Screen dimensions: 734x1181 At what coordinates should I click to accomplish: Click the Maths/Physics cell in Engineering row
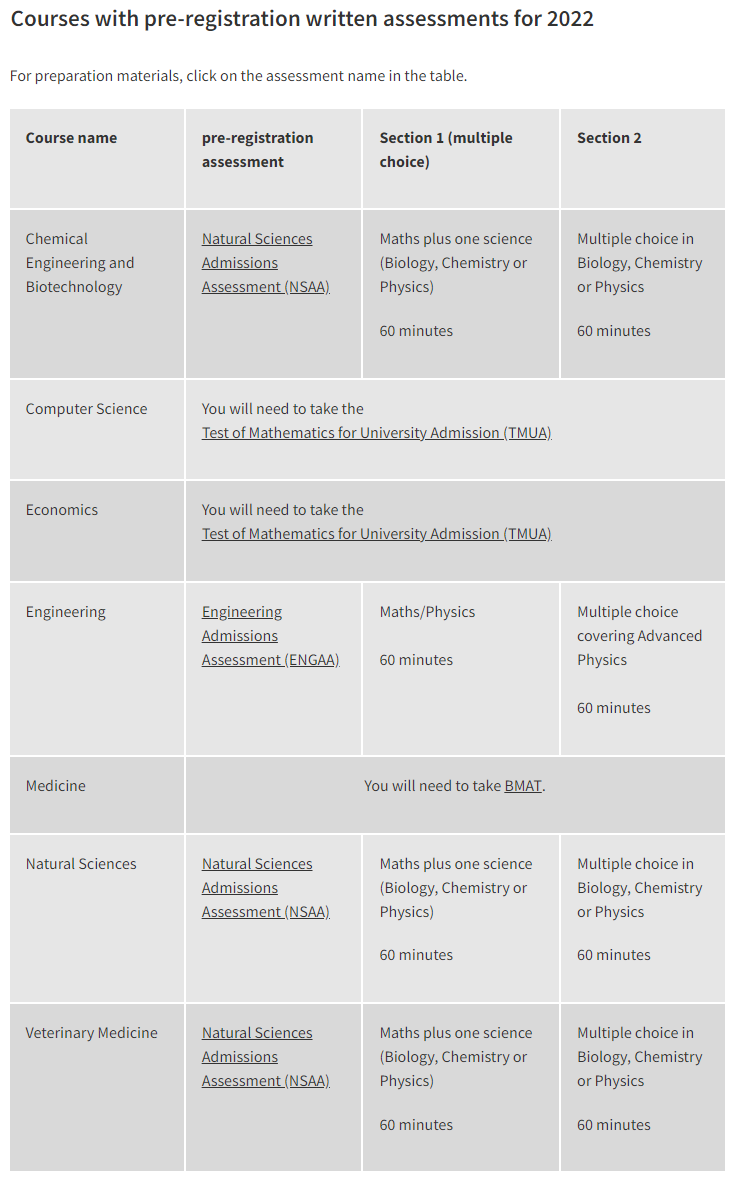point(461,669)
